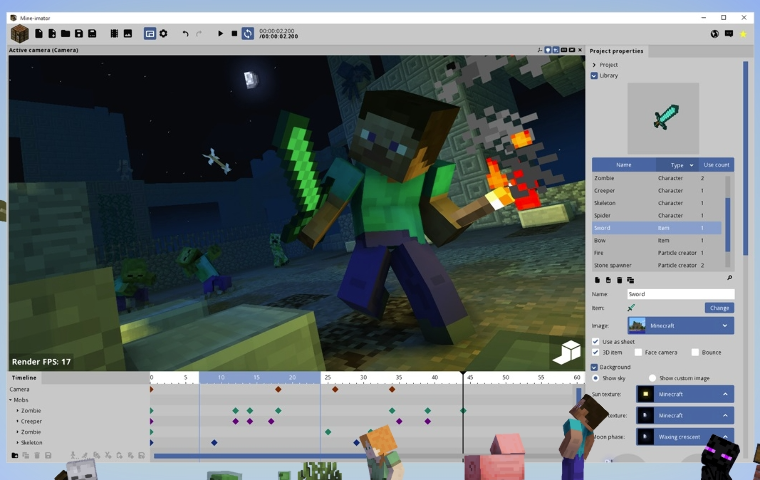Collapse the Mobs folder in timeline

11,400
